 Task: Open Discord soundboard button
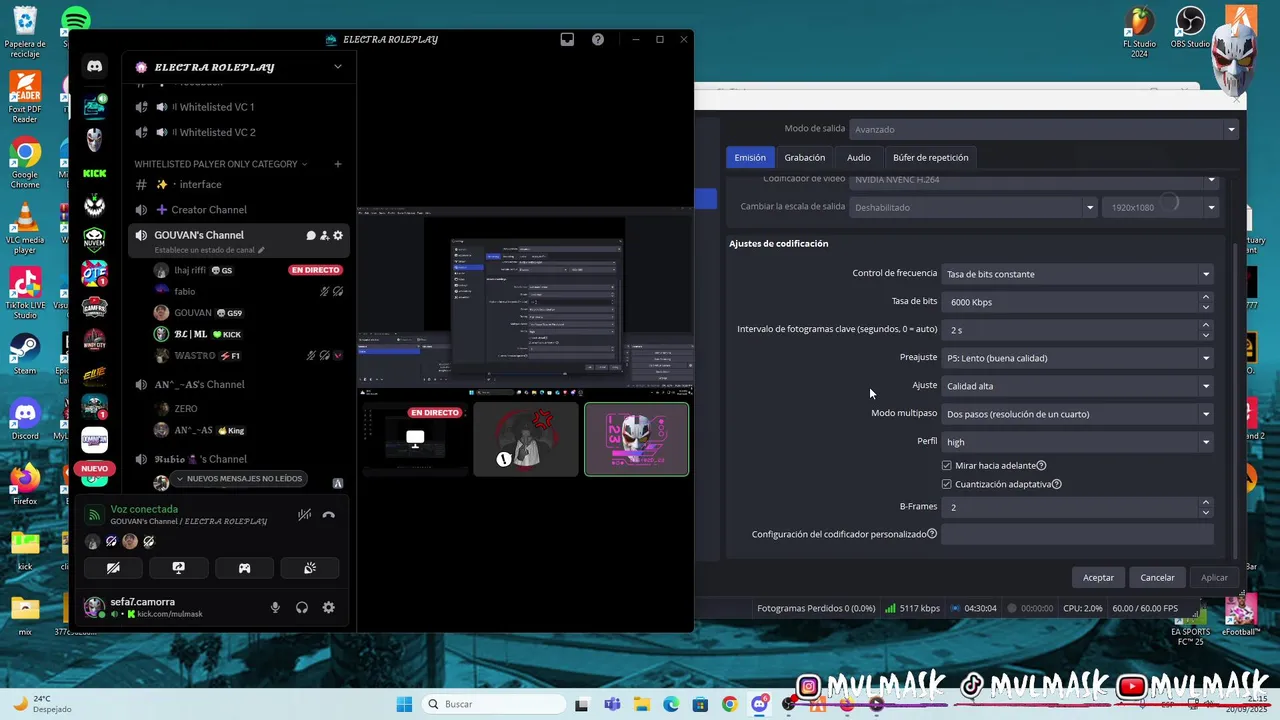(x=310, y=568)
